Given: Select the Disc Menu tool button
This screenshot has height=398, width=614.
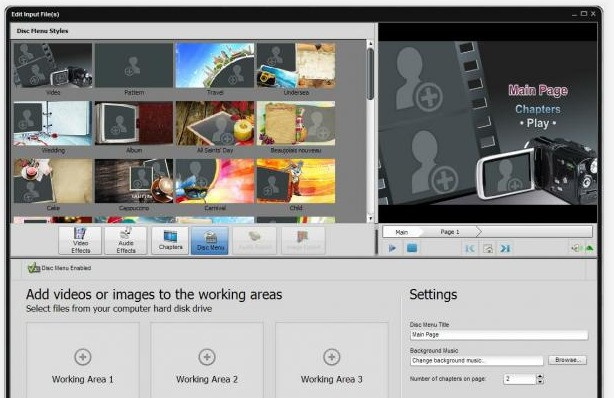Looking at the screenshot, I should click(210, 241).
